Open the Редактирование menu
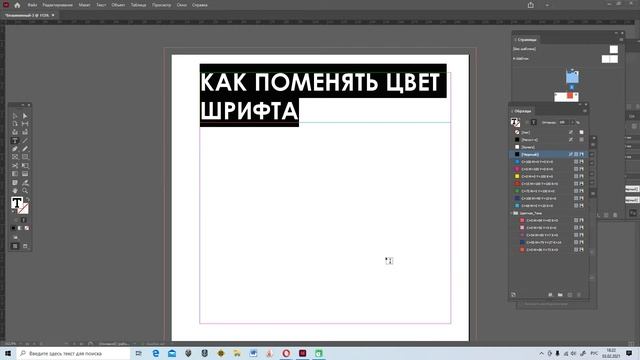This screenshot has height=360, width=640. (x=58, y=5)
